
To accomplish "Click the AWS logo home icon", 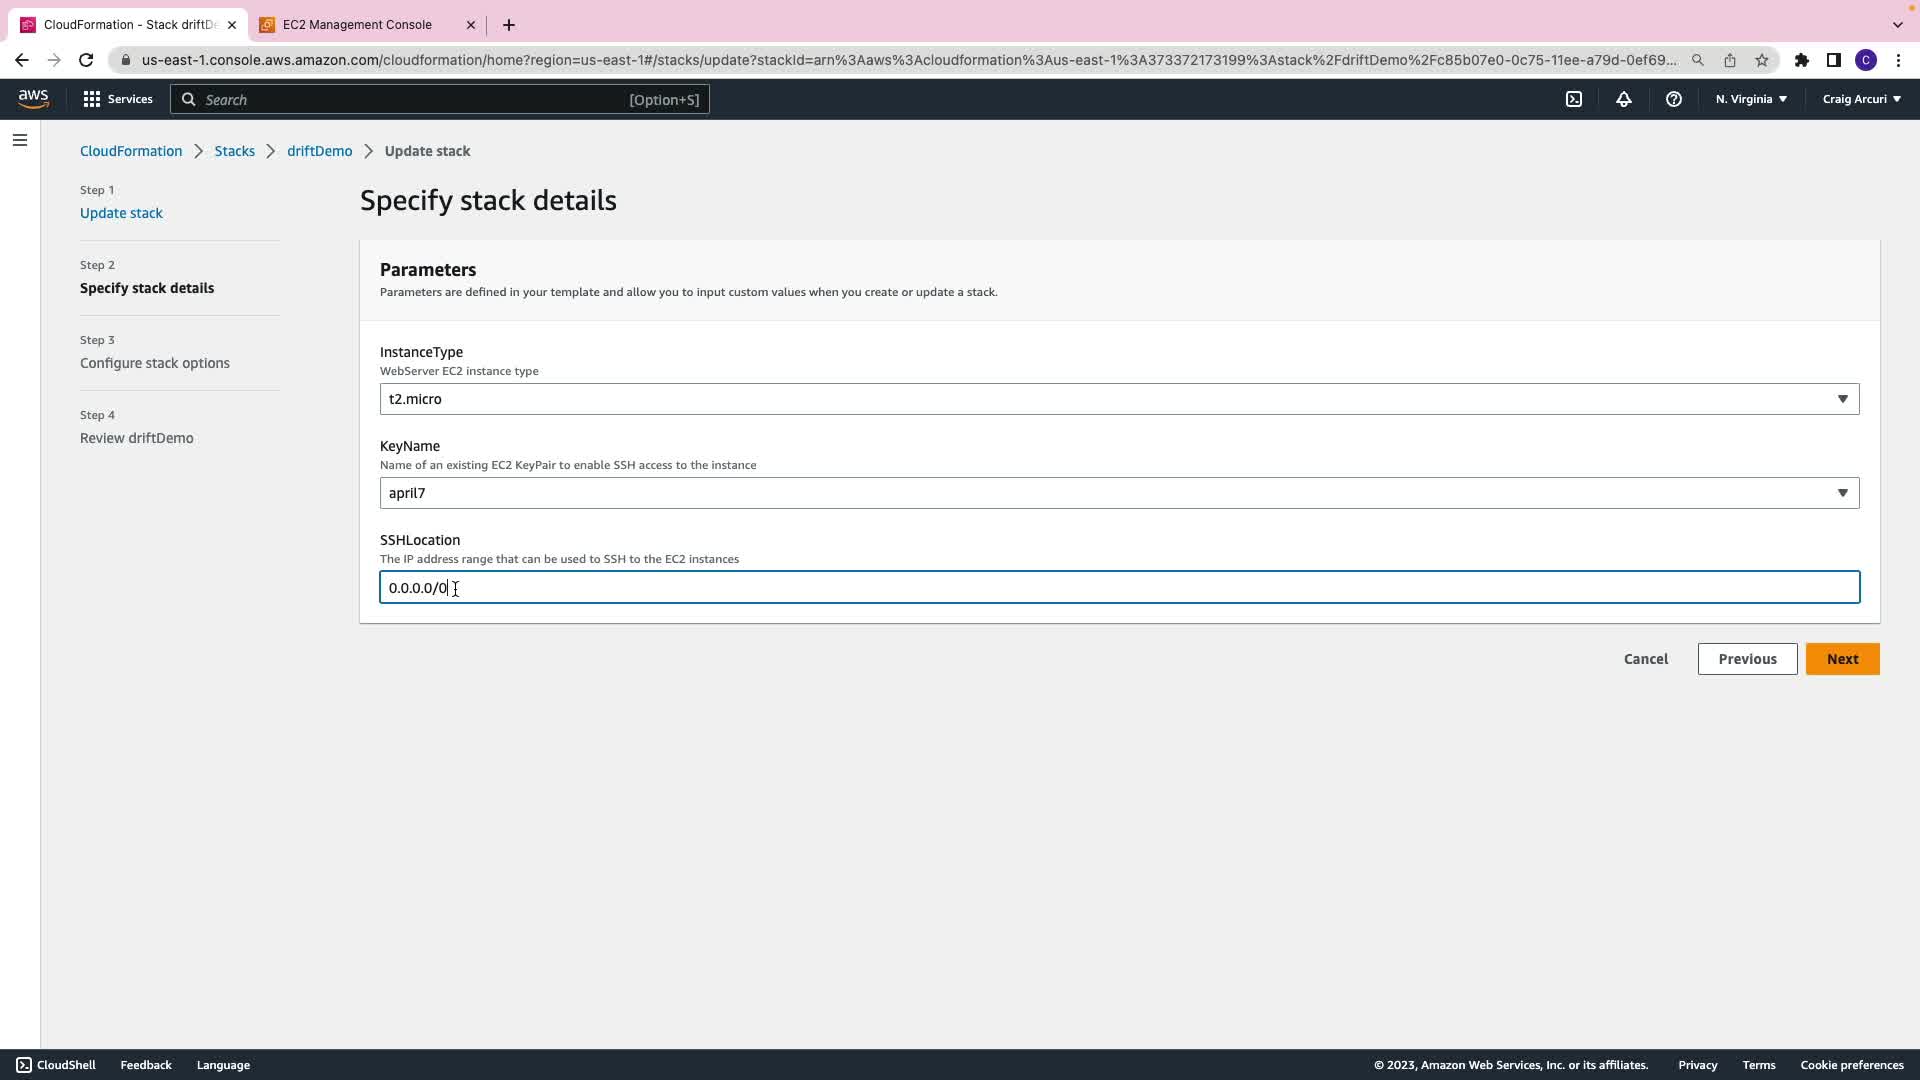I will tap(33, 98).
